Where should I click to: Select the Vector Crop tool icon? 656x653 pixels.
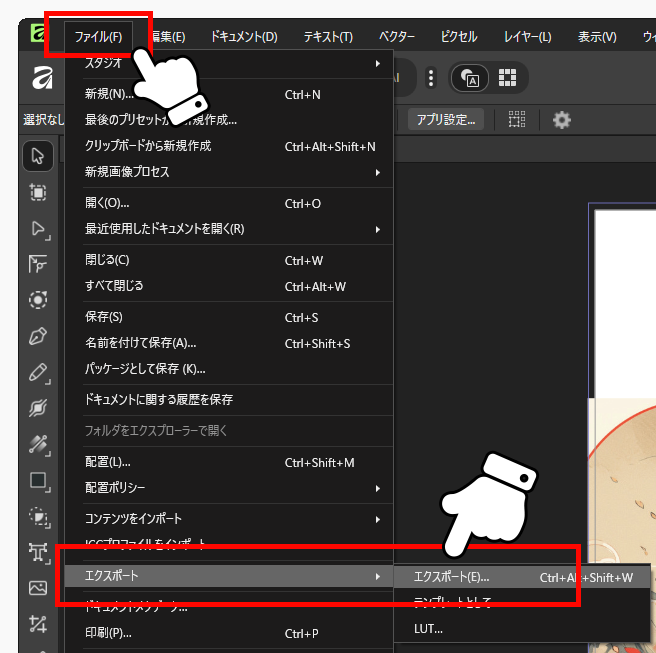[38, 624]
